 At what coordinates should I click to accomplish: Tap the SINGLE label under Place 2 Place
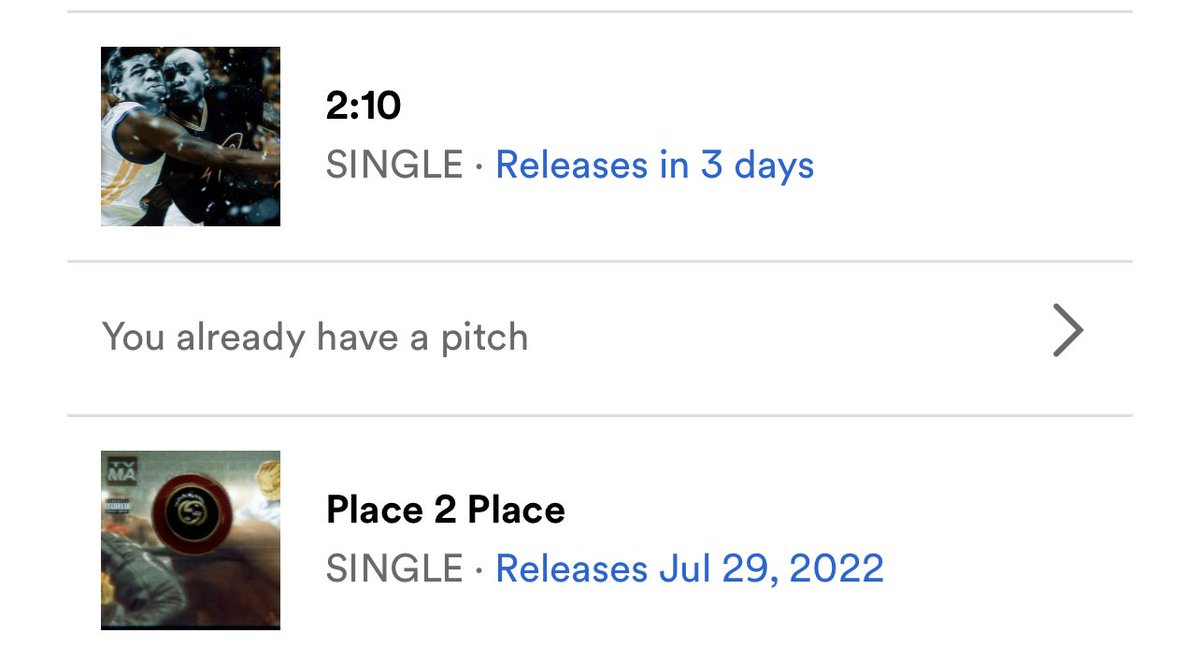[395, 569]
